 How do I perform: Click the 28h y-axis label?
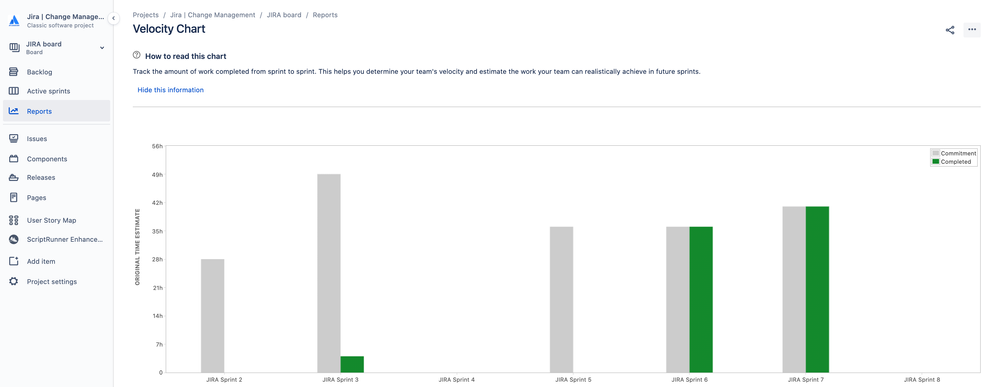[x=157, y=260]
